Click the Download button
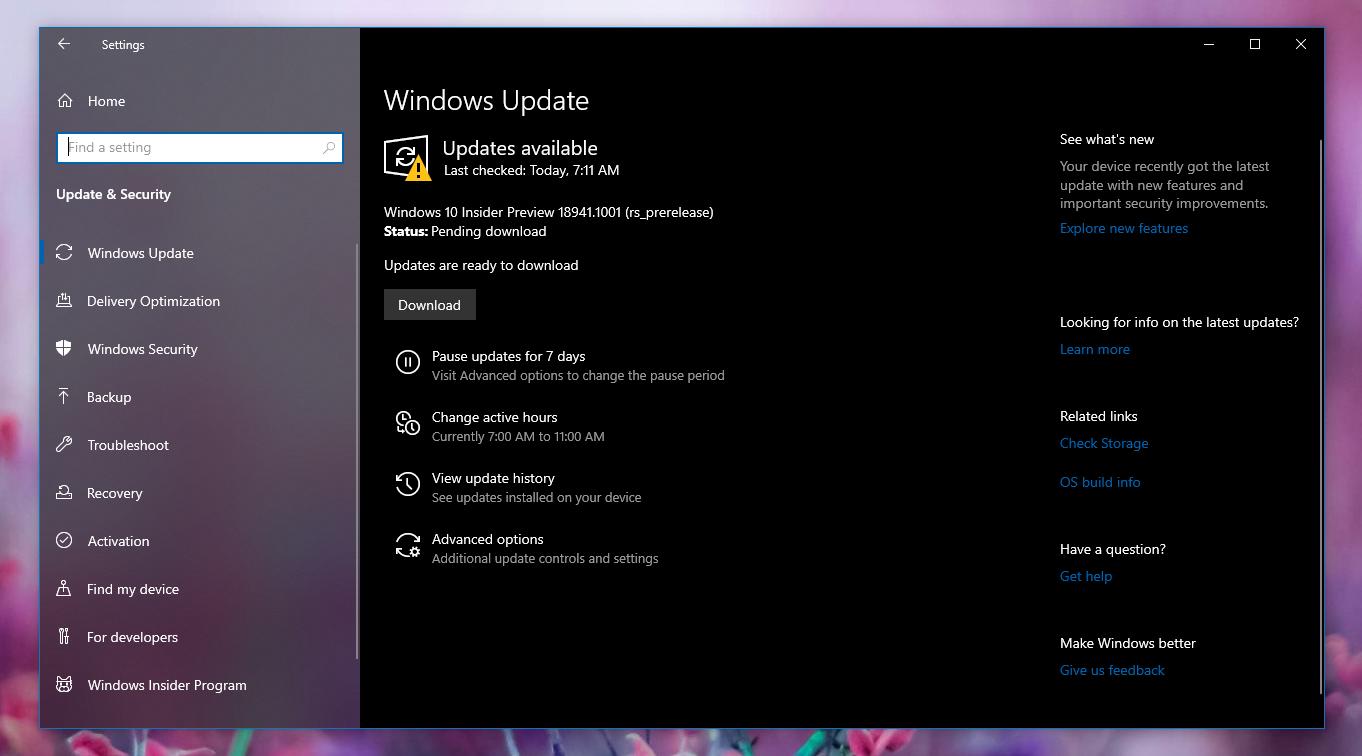This screenshot has height=756, width=1362. (x=429, y=305)
